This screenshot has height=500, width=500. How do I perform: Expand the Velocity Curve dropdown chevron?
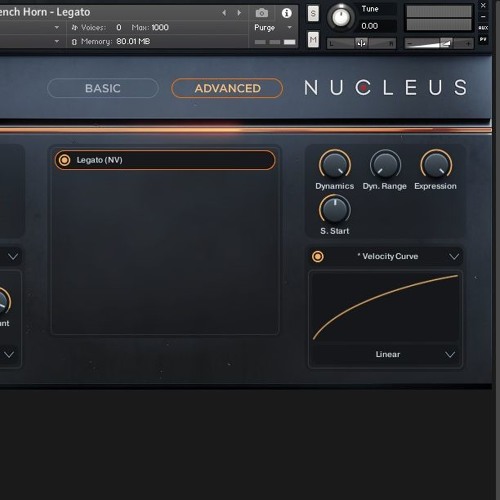[454, 257]
